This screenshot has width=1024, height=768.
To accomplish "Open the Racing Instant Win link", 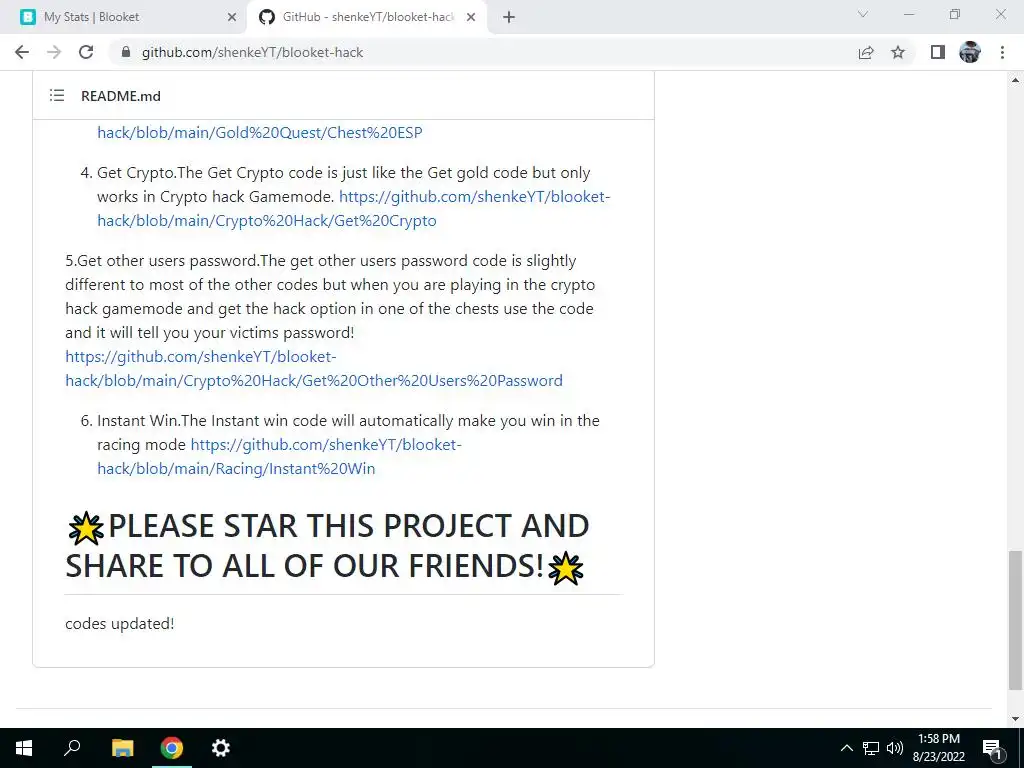I will pyautogui.click(x=280, y=456).
